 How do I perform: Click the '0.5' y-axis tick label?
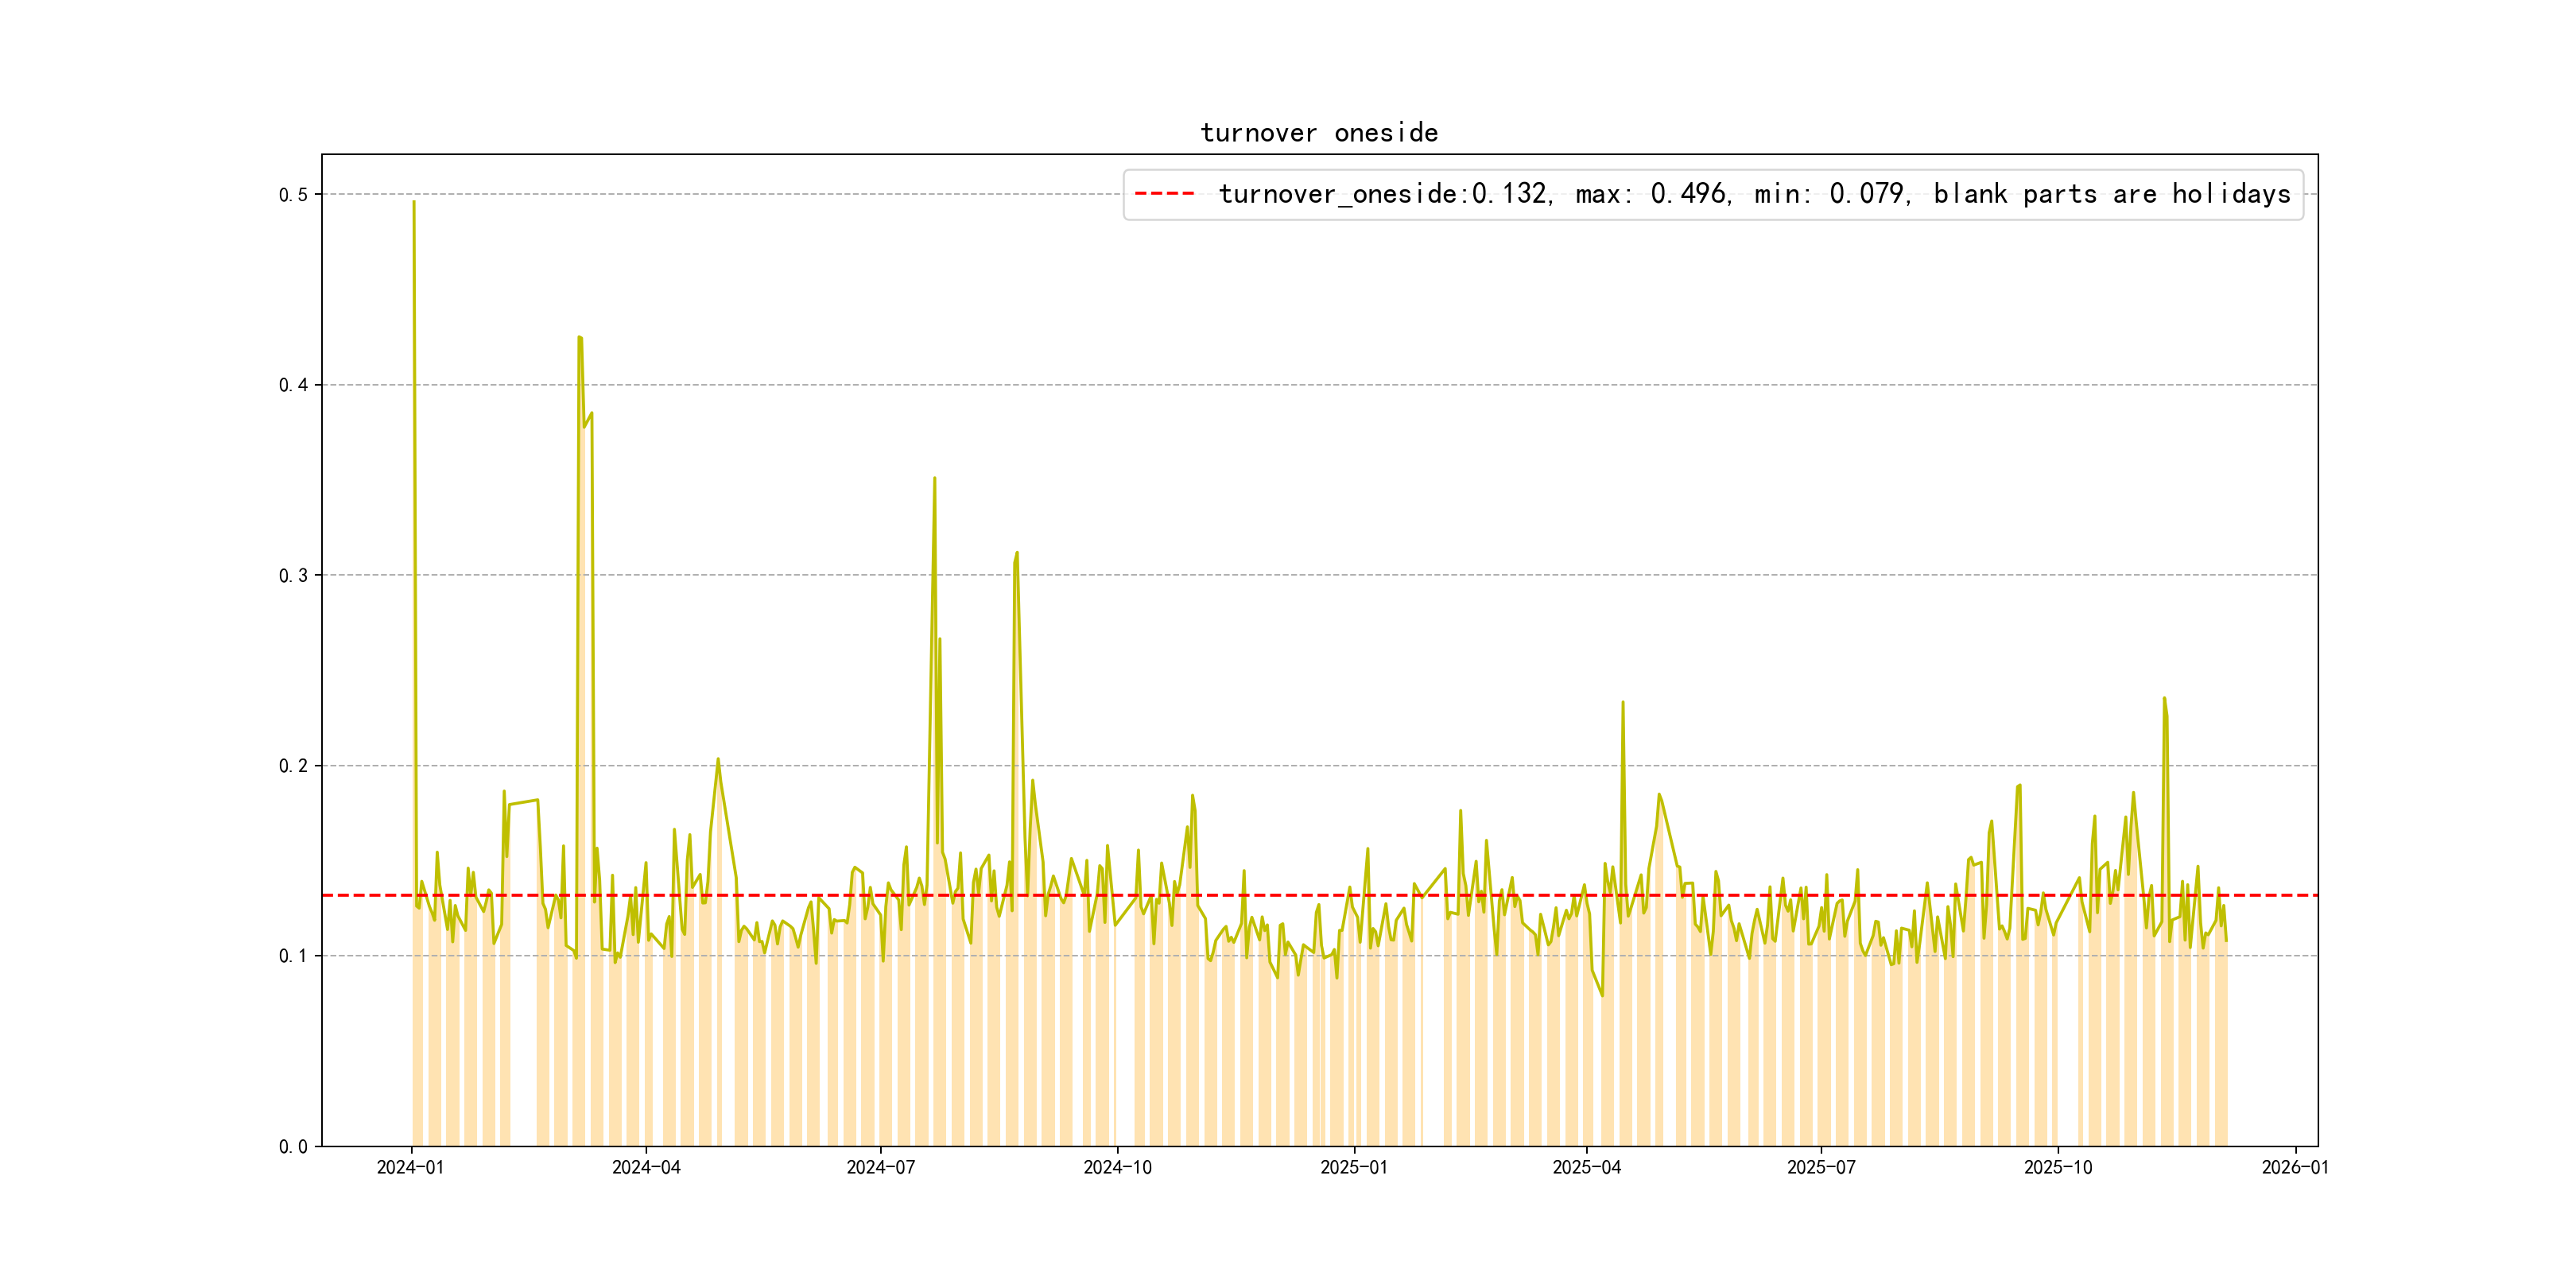tap(293, 195)
